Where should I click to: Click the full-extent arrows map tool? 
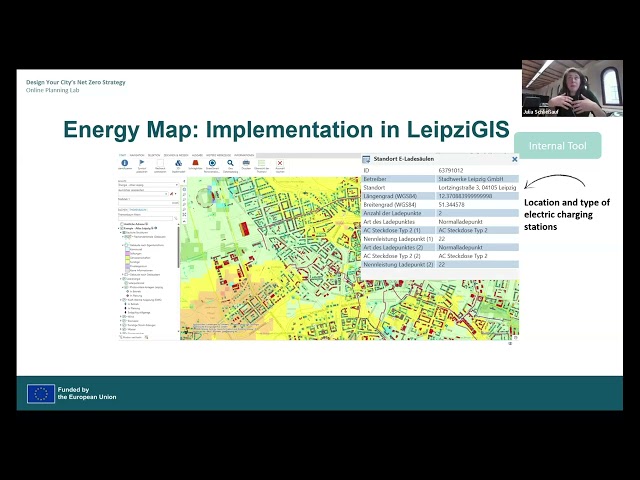coord(184,214)
